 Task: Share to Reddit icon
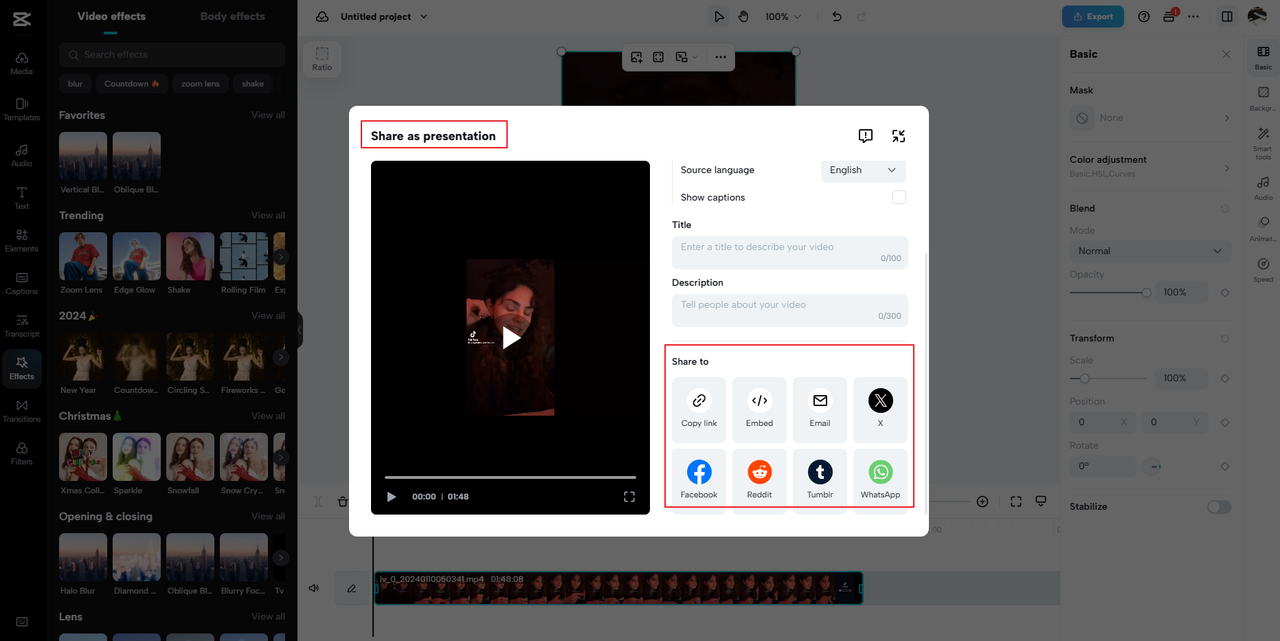pos(759,472)
